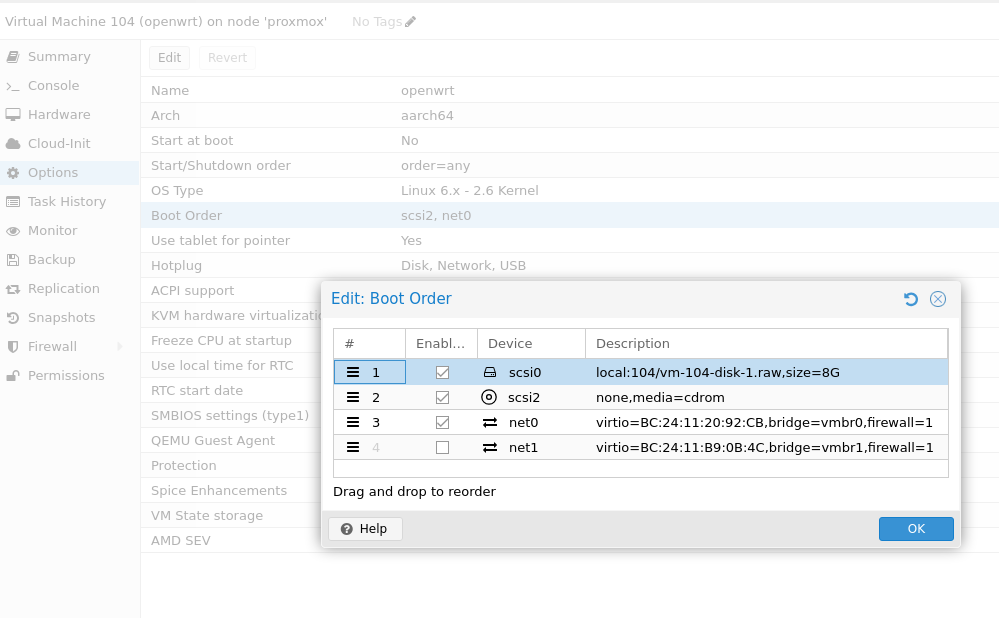Click the drag handle icon for net1 row
999x618 pixels.
[x=353, y=447]
